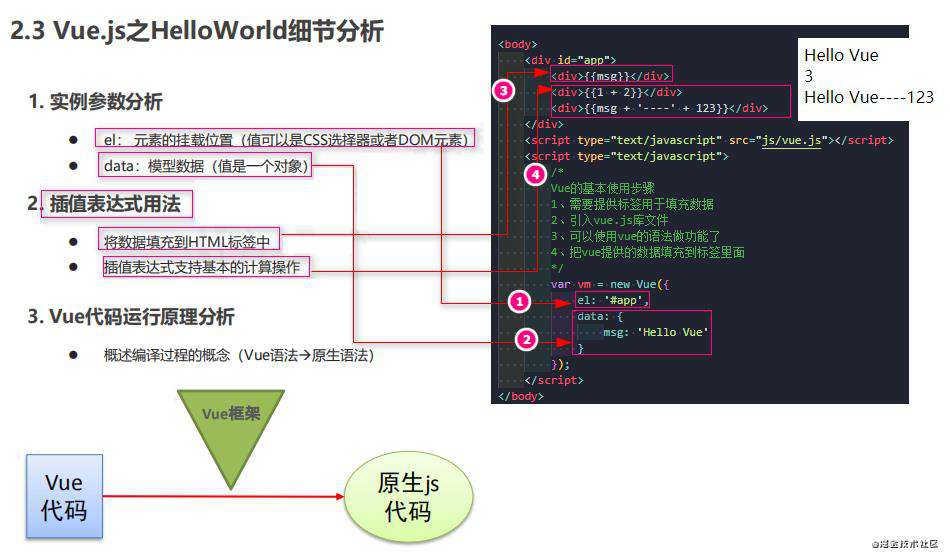The width and height of the screenshot is (950, 559).
Task: Click the closing '</script>' tag
Action: [x=554, y=380]
